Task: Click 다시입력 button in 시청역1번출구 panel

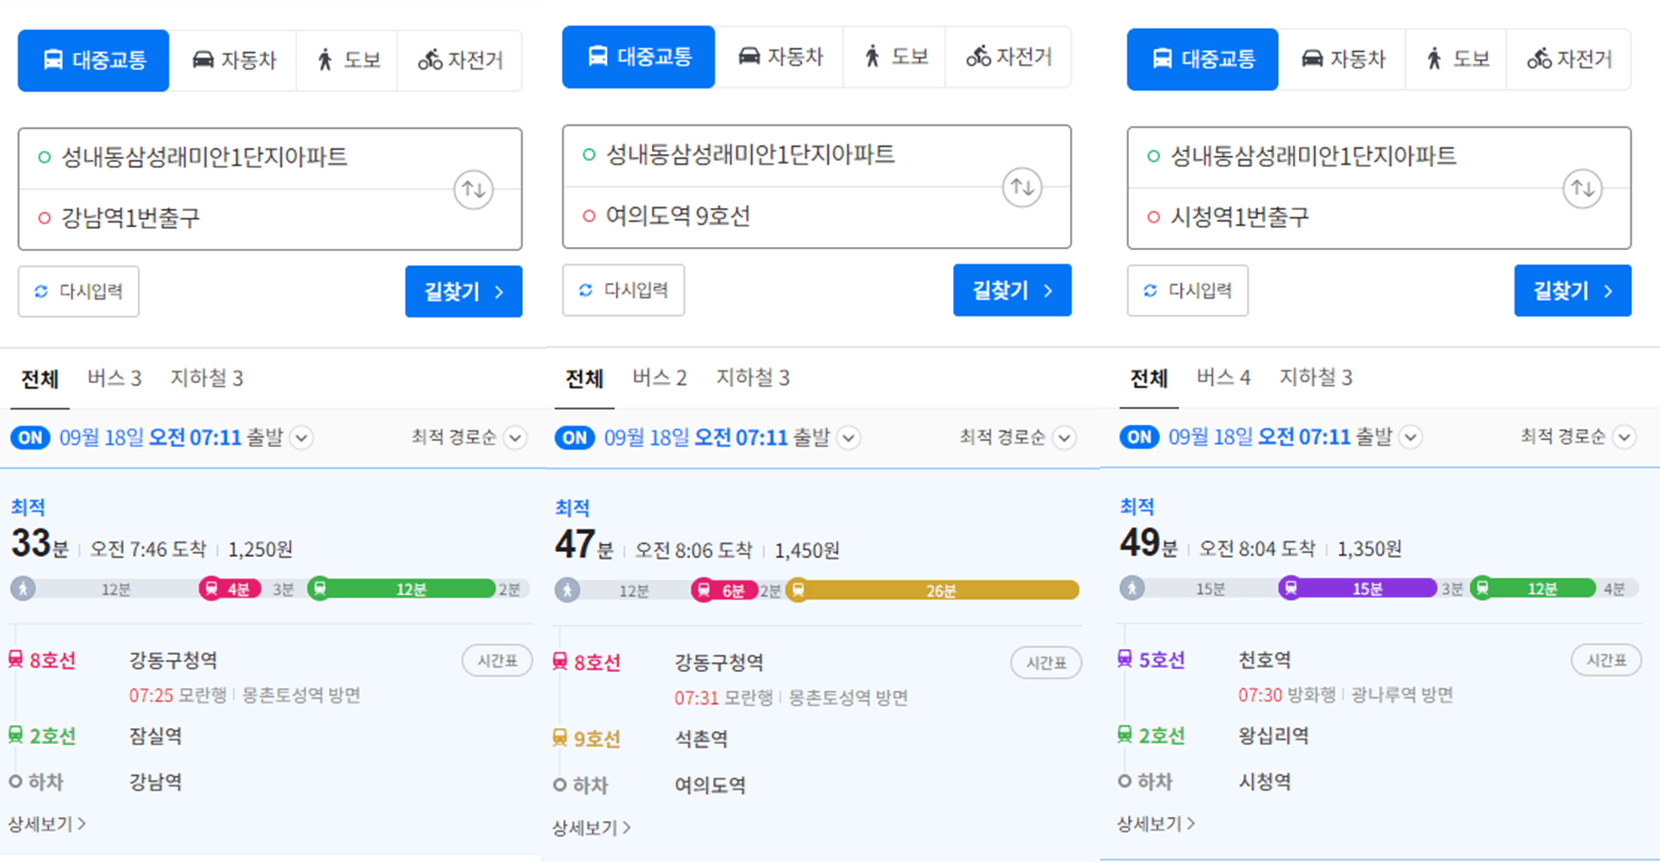Action: (x=1187, y=291)
